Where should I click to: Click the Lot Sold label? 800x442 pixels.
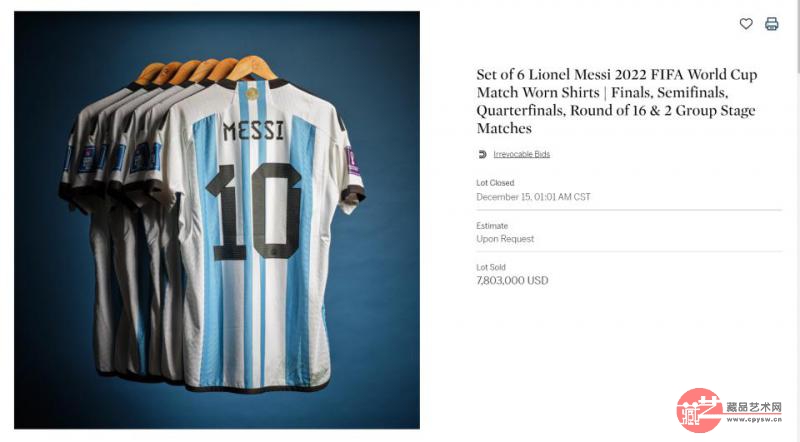tap(491, 267)
